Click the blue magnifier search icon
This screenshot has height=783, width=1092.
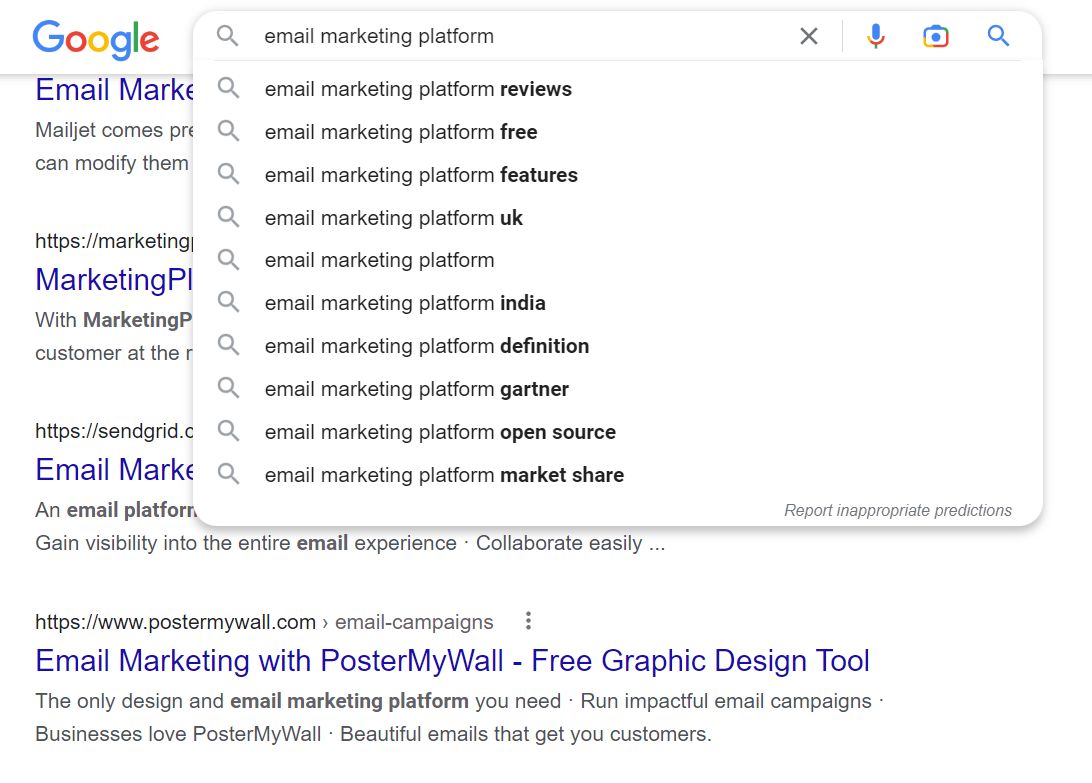click(x=998, y=36)
